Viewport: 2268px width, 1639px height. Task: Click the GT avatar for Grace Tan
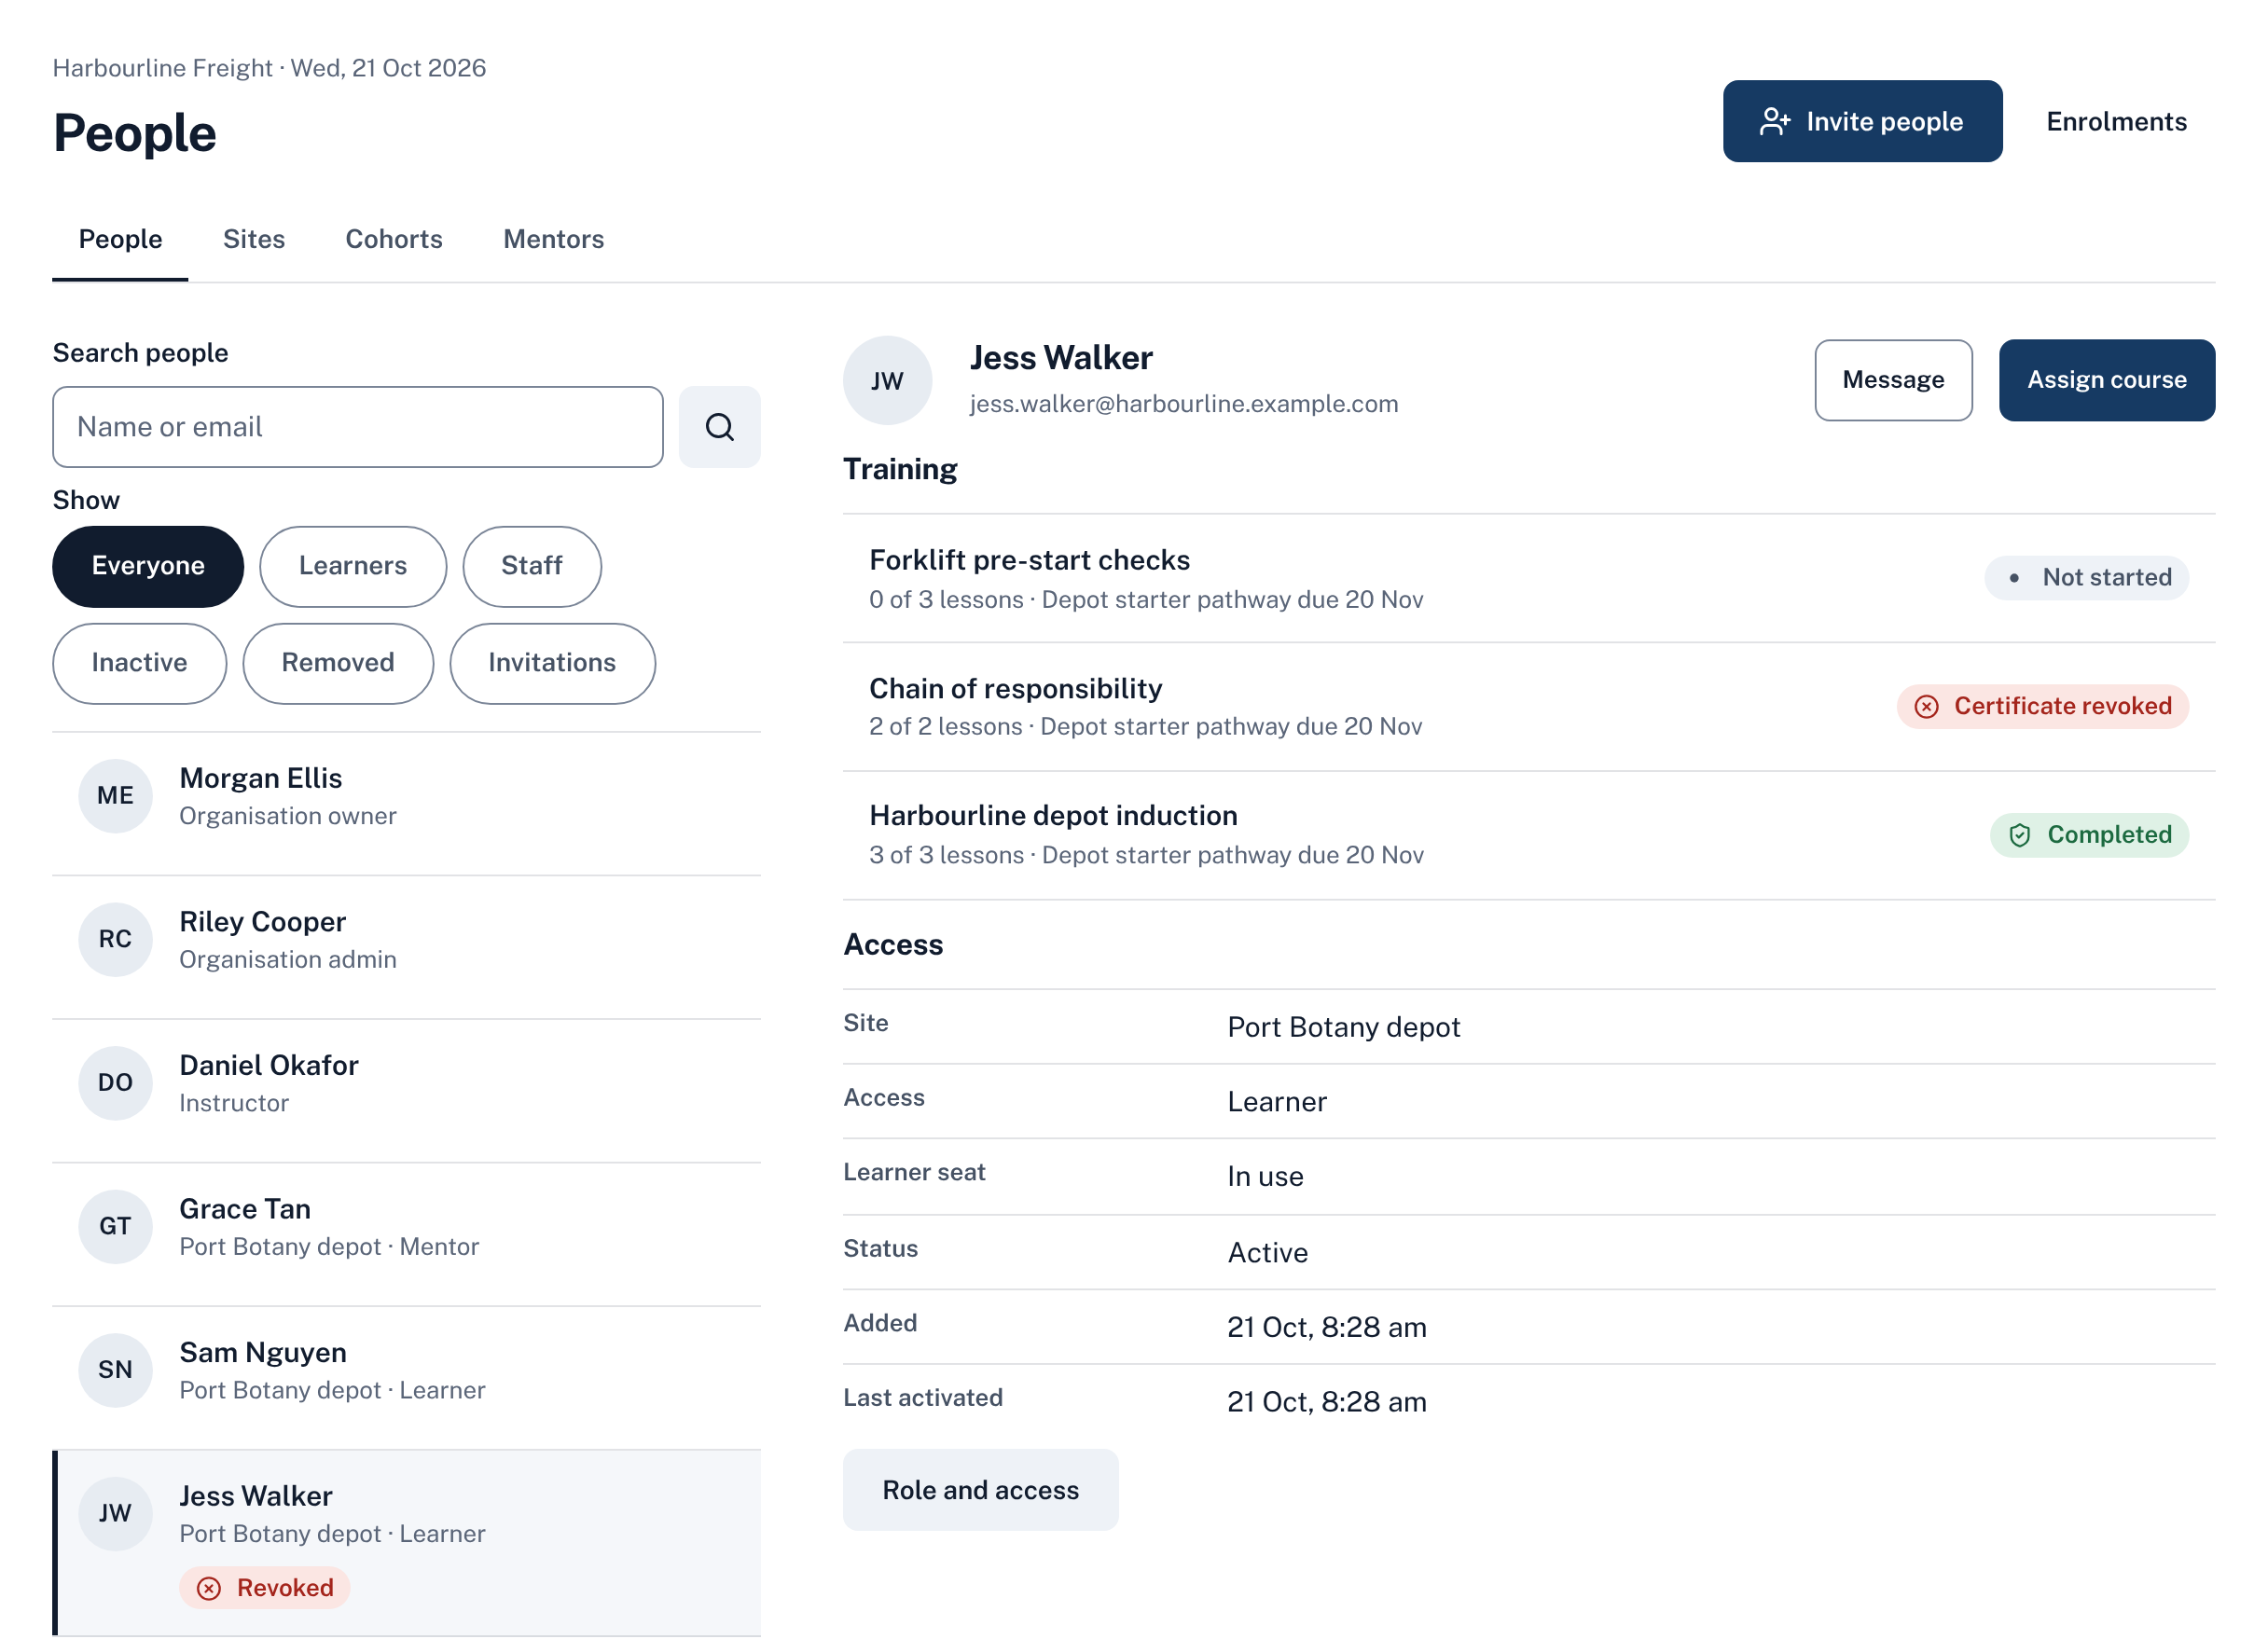tap(115, 1226)
